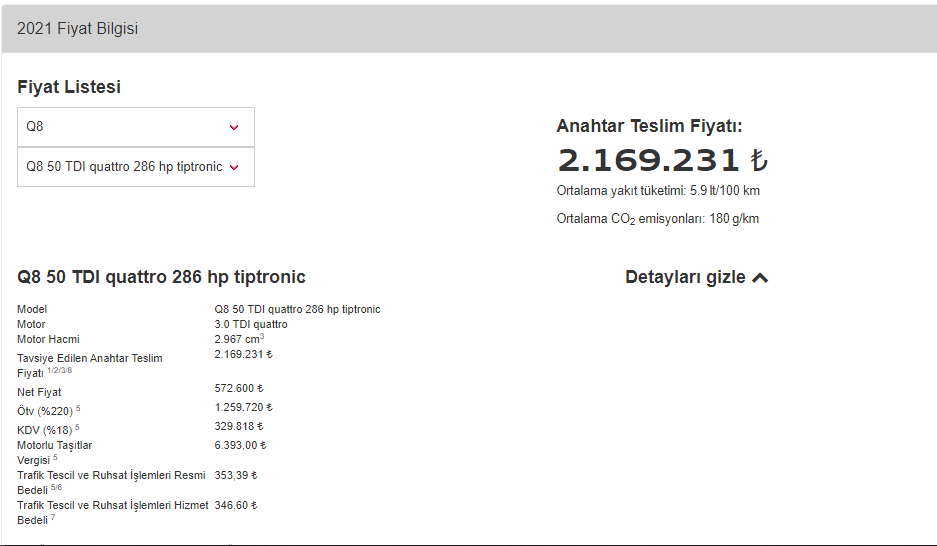Open the Q8 model dropdown
937x546 pixels.
click(x=136, y=127)
